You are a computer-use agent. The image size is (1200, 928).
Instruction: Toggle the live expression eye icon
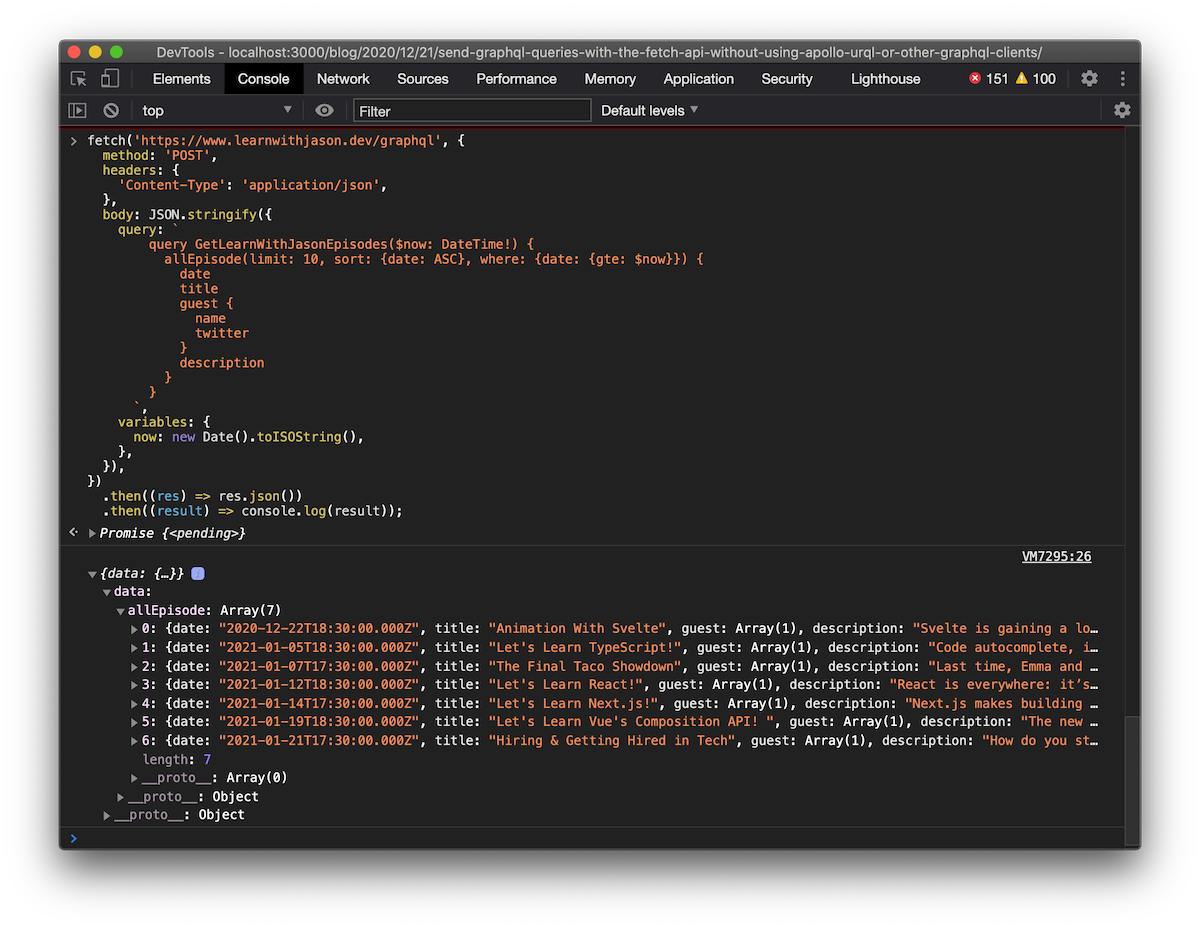coord(324,110)
